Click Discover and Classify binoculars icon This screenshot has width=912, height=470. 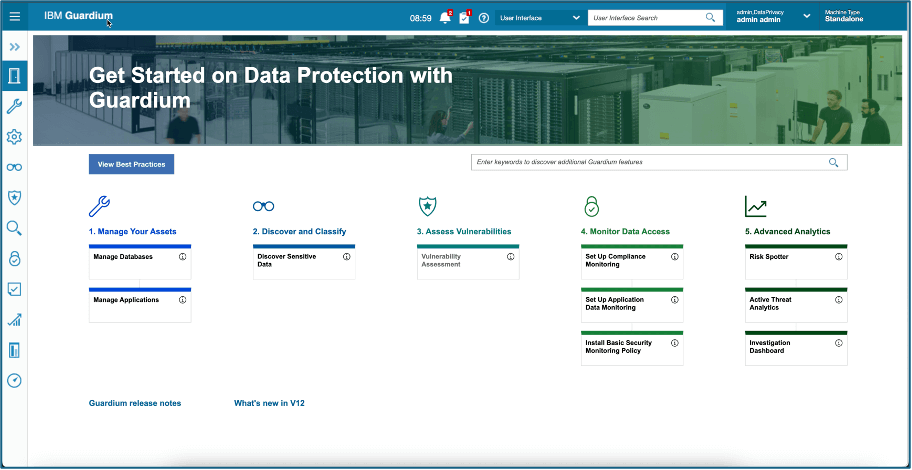263,206
